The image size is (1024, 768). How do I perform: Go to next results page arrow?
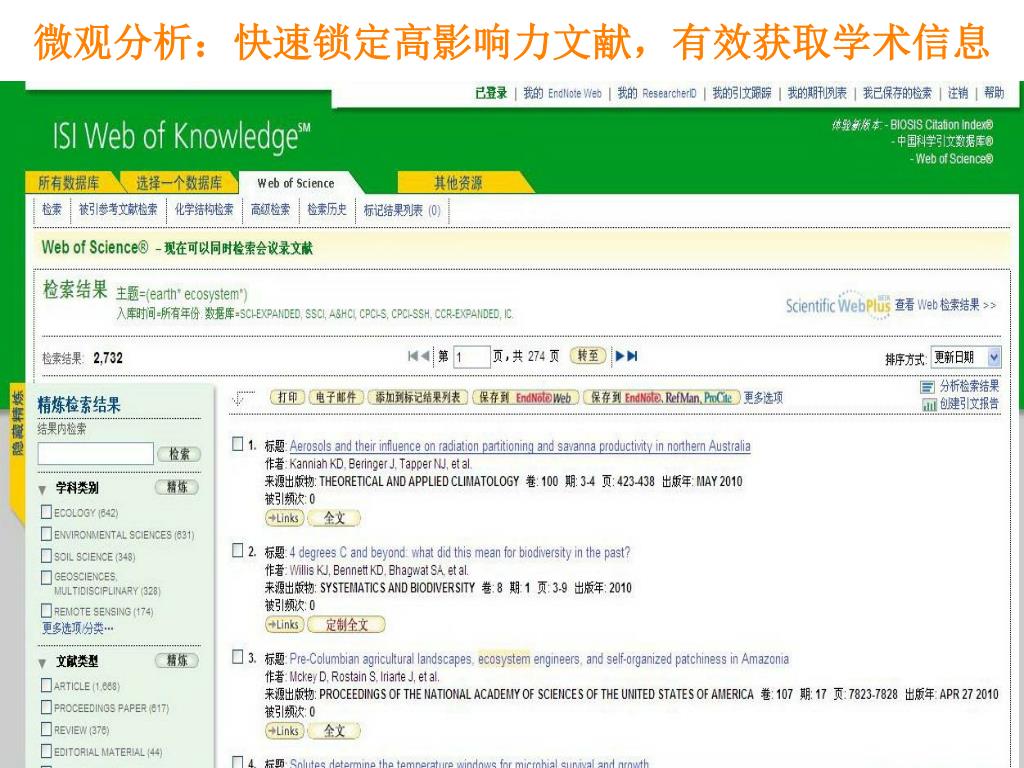(x=620, y=356)
